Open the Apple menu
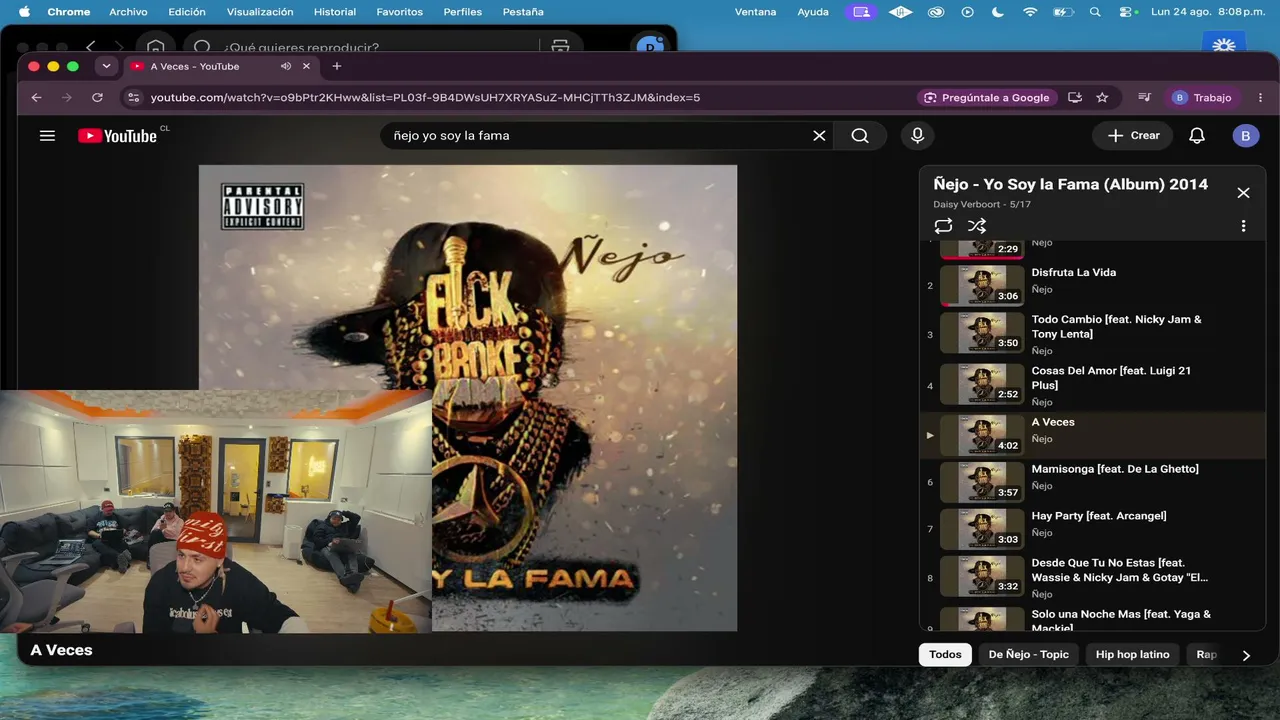The image size is (1280, 720). tap(24, 12)
